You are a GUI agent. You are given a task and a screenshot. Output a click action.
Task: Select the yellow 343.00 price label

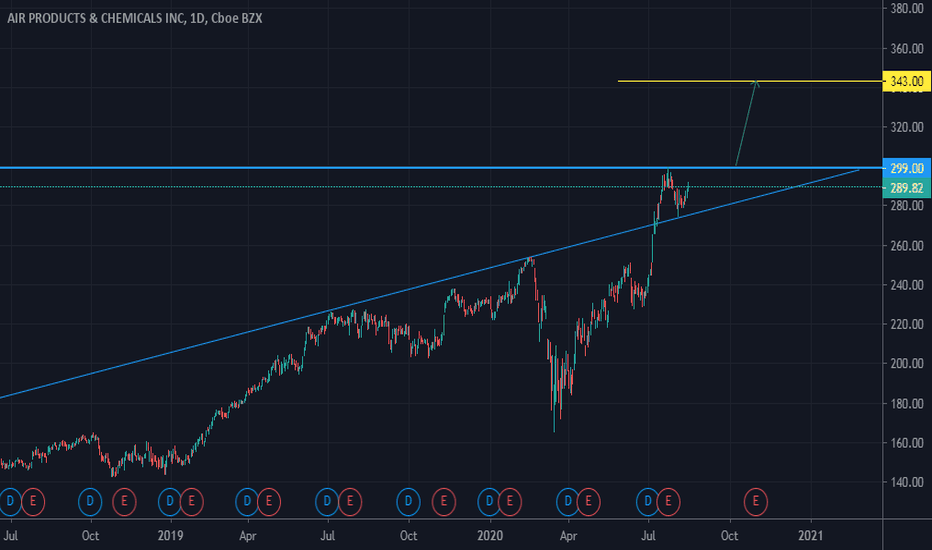[x=907, y=81]
